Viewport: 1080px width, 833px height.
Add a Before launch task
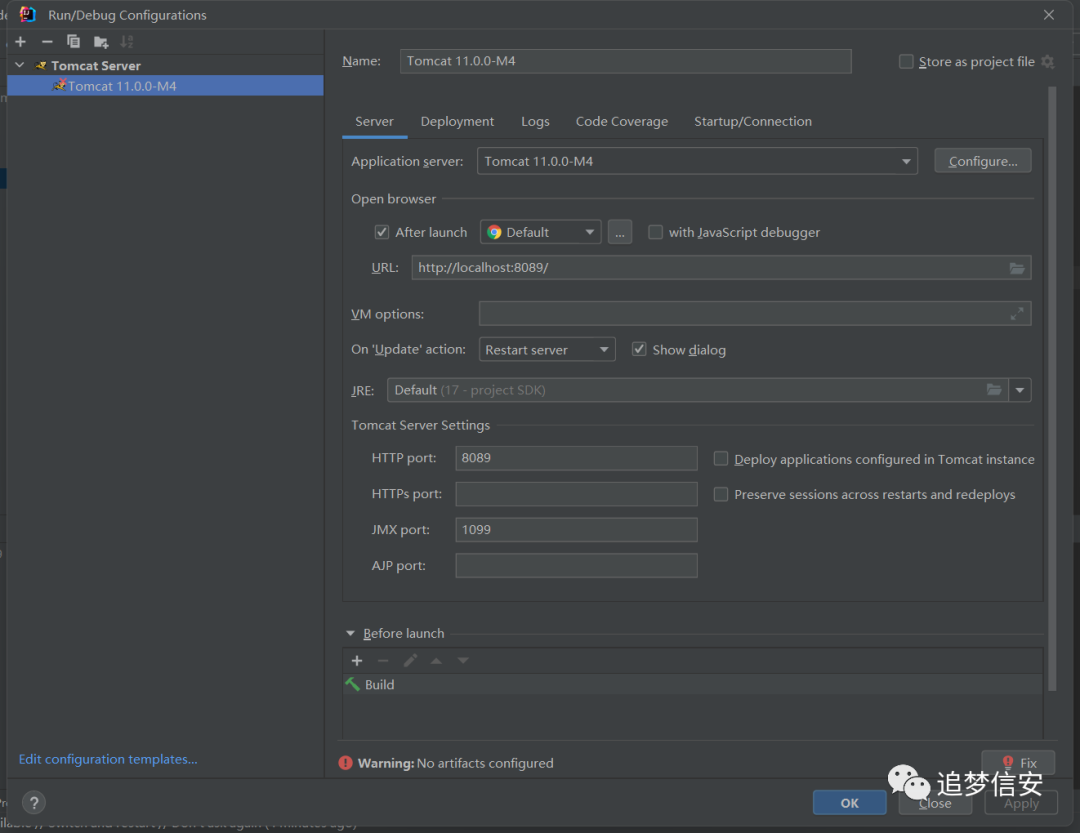[357, 661]
